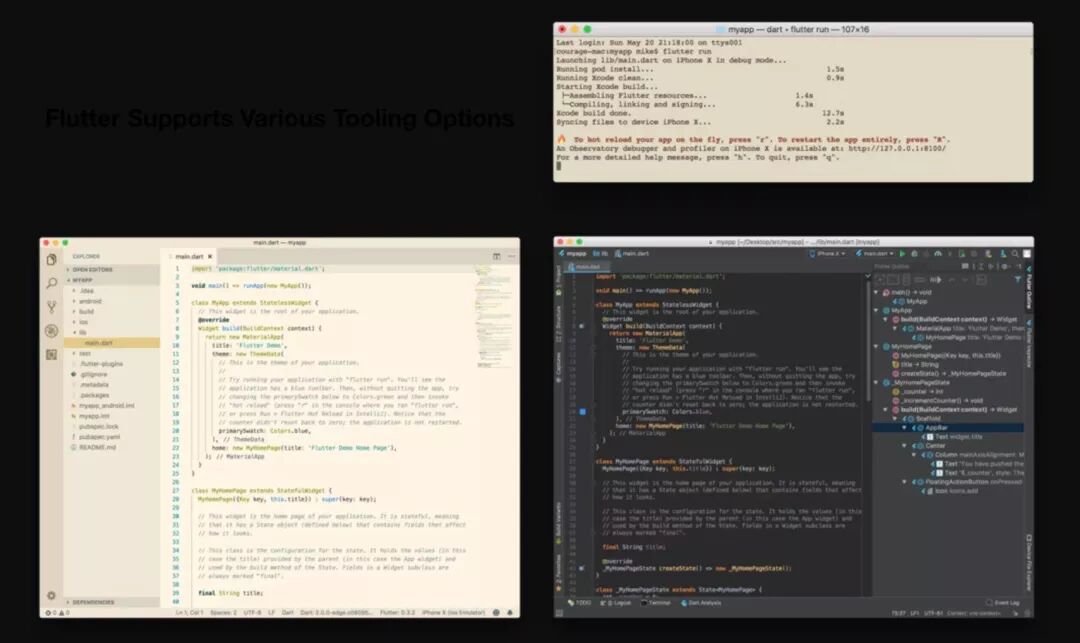This screenshot has height=643, width=1080.
Task: Close the main.dart tab in VS Code
Action: [210, 256]
